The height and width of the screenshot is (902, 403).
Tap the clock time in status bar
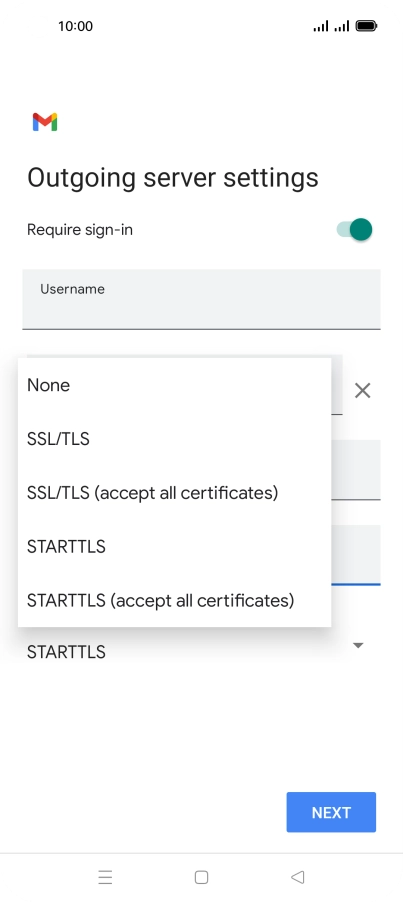pos(75,26)
